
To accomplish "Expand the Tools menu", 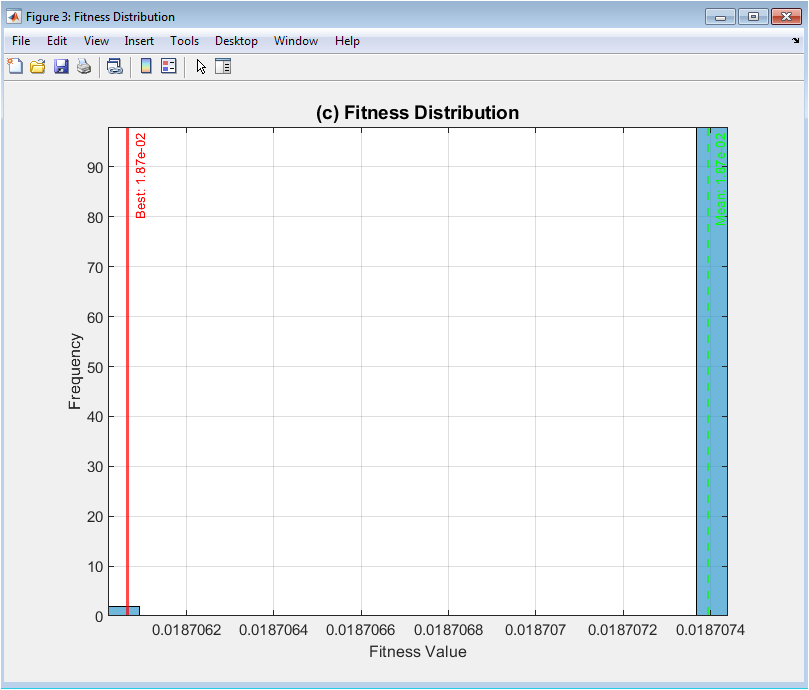I will [184, 41].
